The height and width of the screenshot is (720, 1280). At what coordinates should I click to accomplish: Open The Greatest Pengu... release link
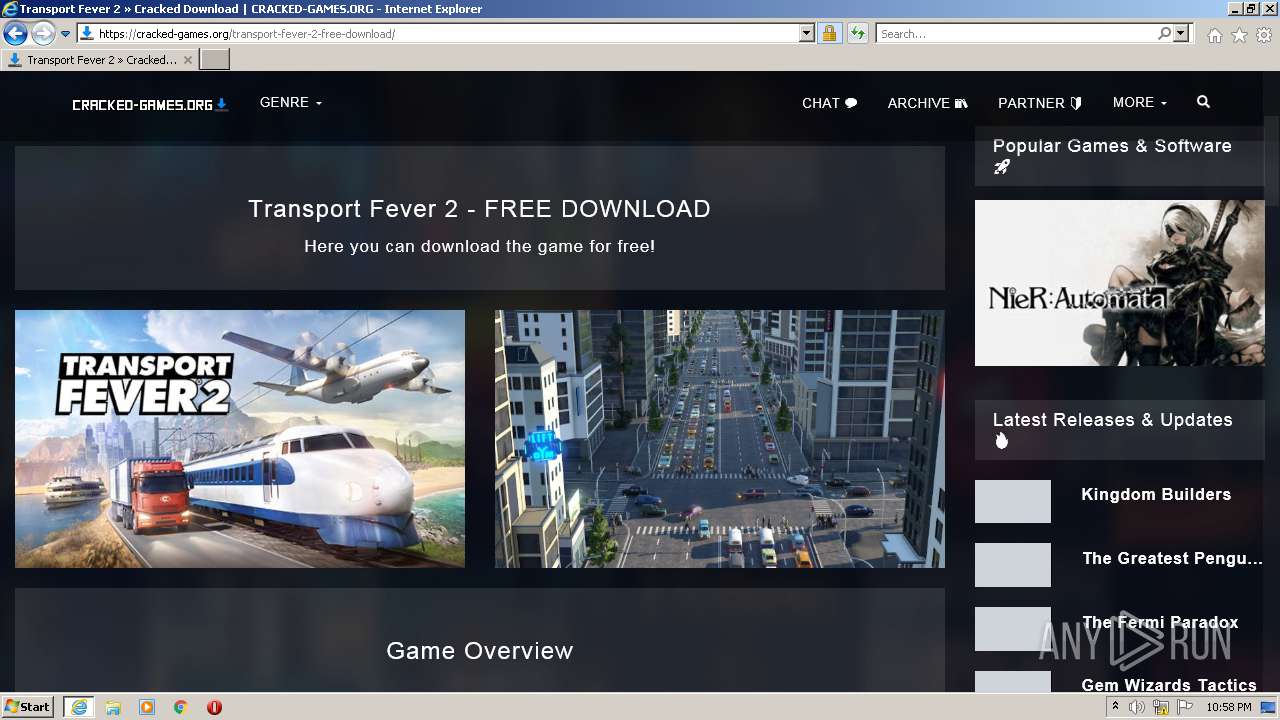pos(1173,559)
